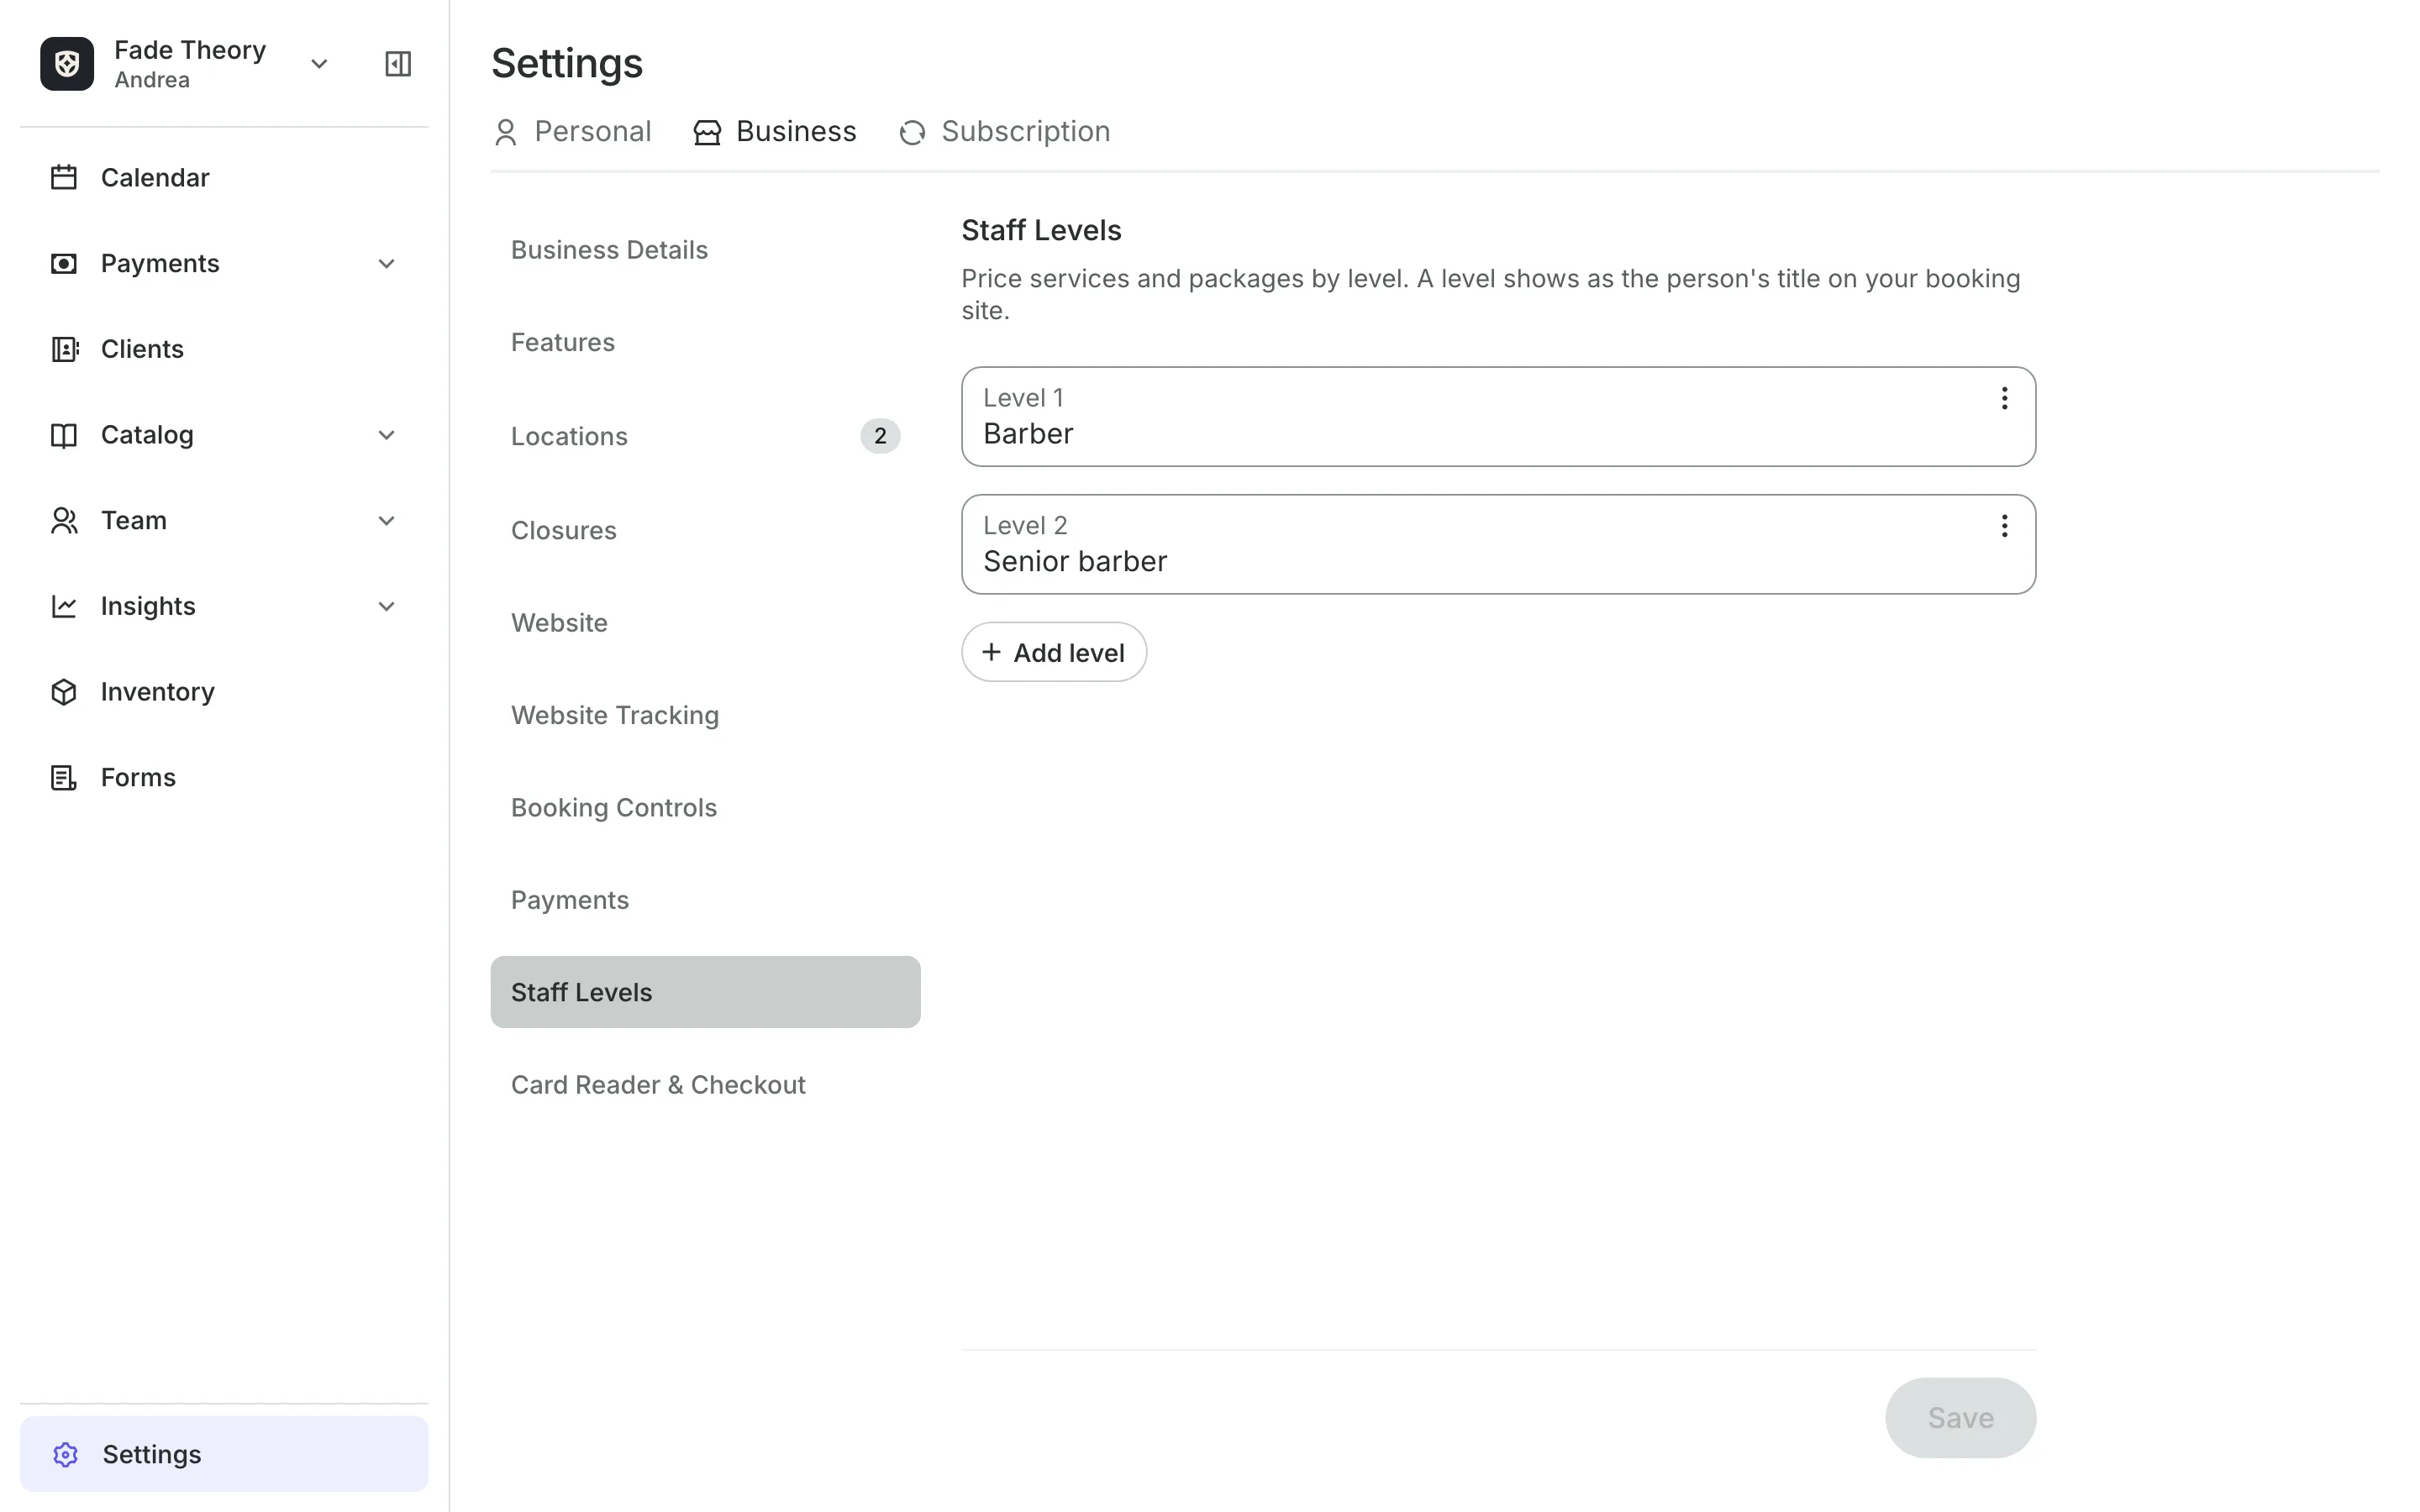Click the Clients address book icon
2420x1512 pixels.
click(x=64, y=349)
